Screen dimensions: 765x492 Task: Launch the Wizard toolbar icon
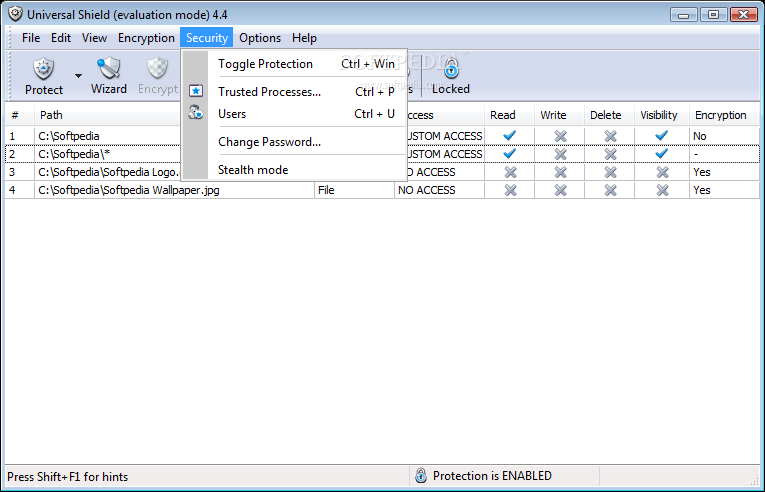click(x=109, y=68)
